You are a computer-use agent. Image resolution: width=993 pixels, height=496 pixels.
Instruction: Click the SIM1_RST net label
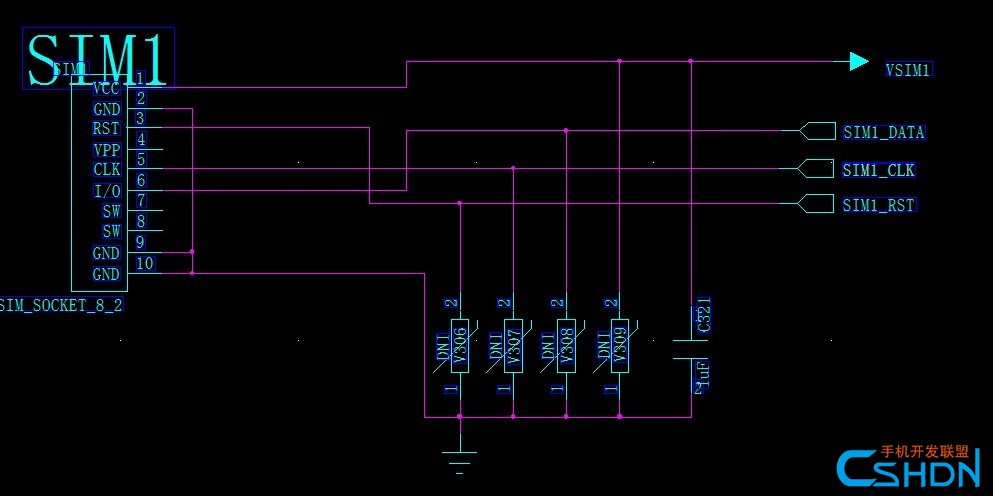point(878,205)
